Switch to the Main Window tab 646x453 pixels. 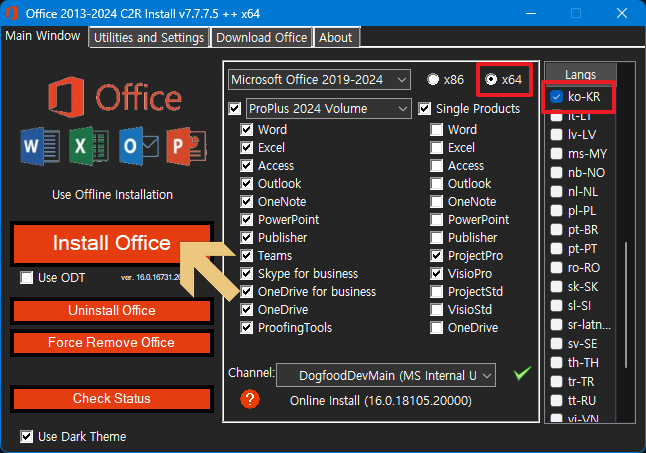[43, 36]
